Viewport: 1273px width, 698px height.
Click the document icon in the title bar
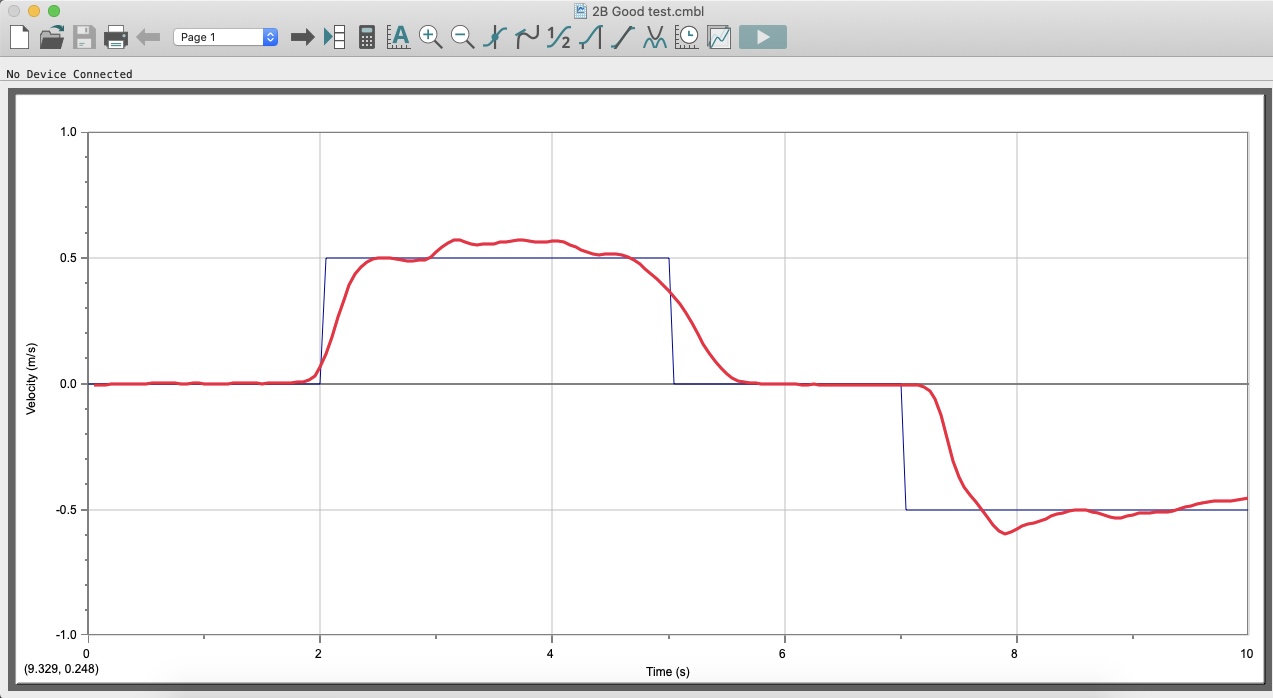coord(580,10)
